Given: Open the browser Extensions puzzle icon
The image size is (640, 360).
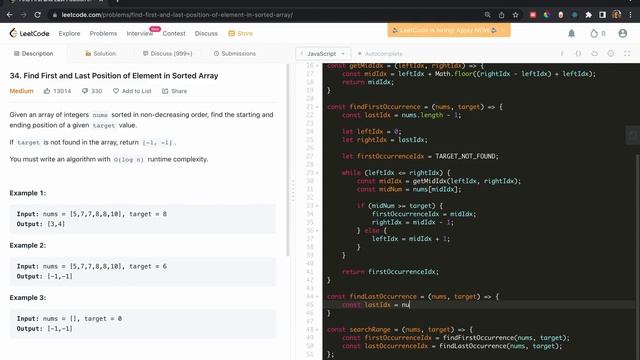Looking at the screenshot, I should tap(588, 15).
